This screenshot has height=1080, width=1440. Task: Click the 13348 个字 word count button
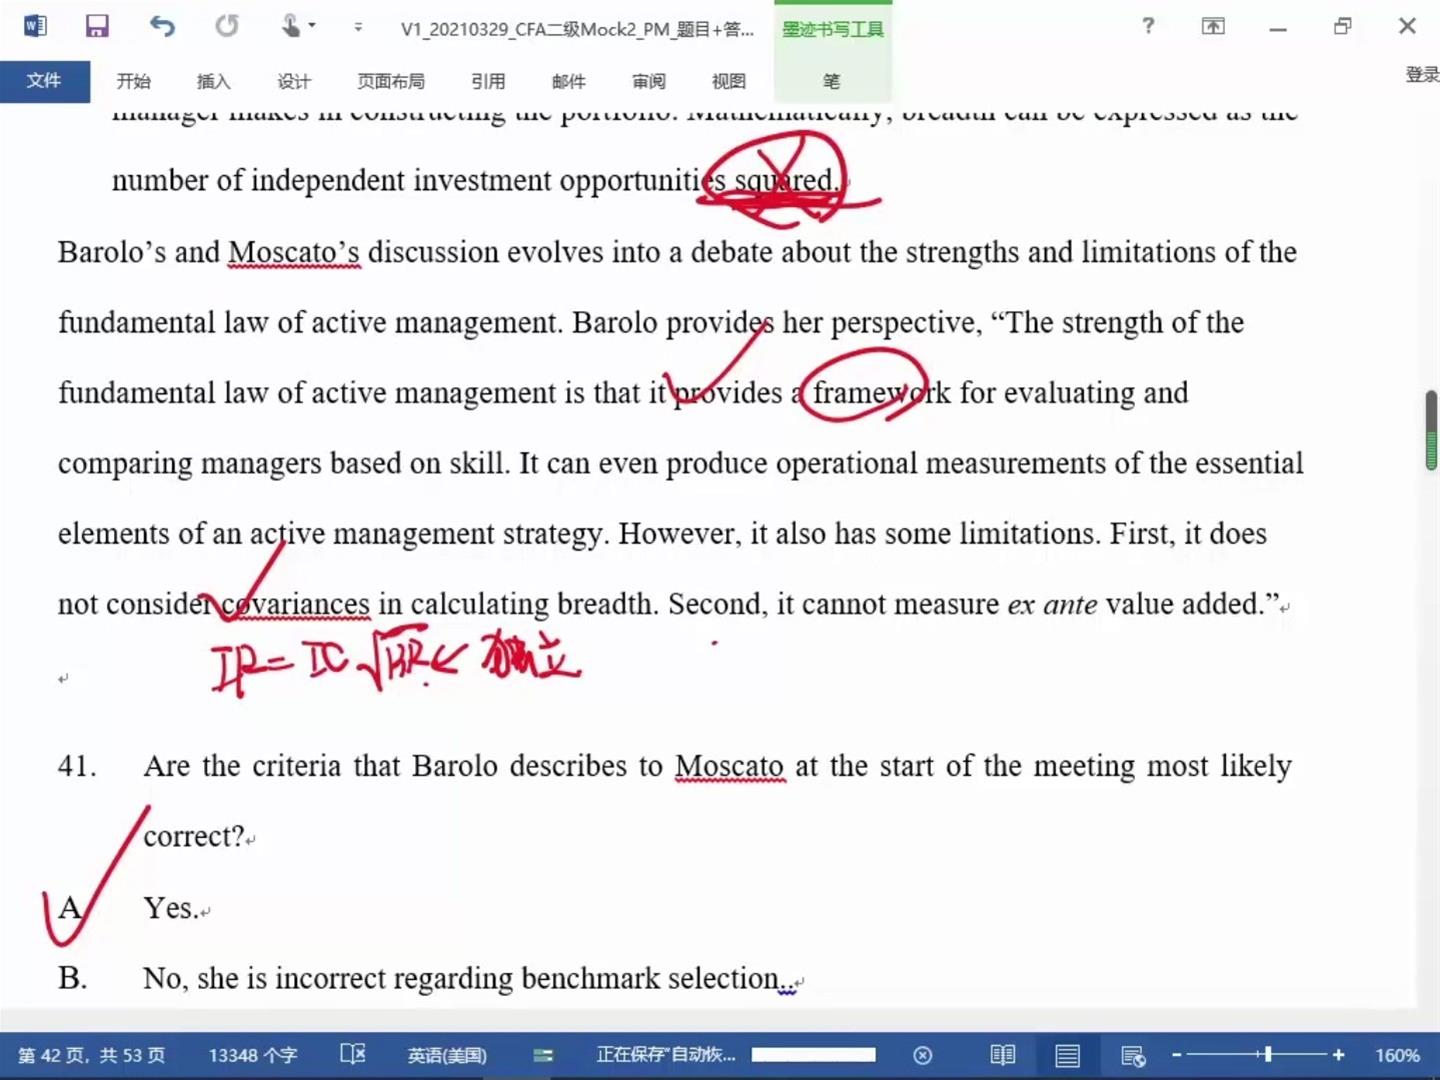tap(252, 1055)
